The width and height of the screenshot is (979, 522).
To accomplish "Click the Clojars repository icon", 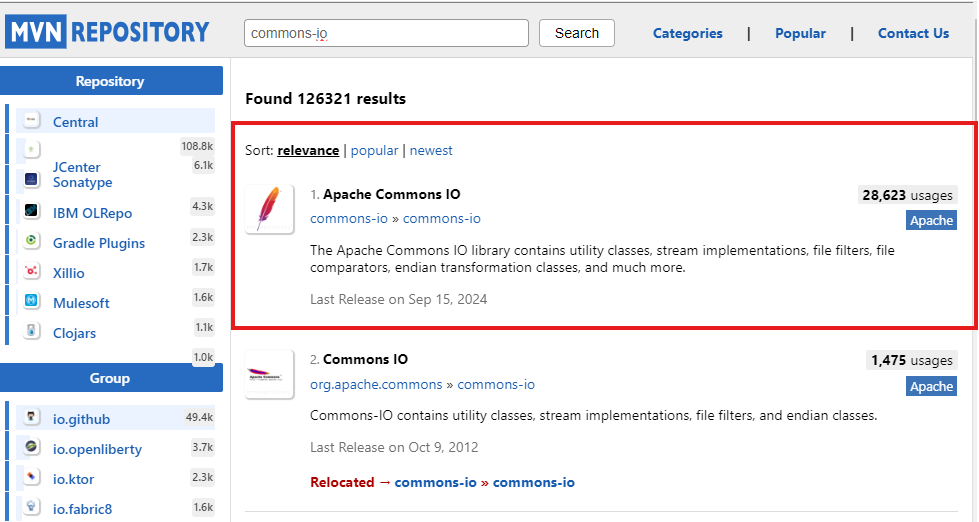I will [x=32, y=330].
